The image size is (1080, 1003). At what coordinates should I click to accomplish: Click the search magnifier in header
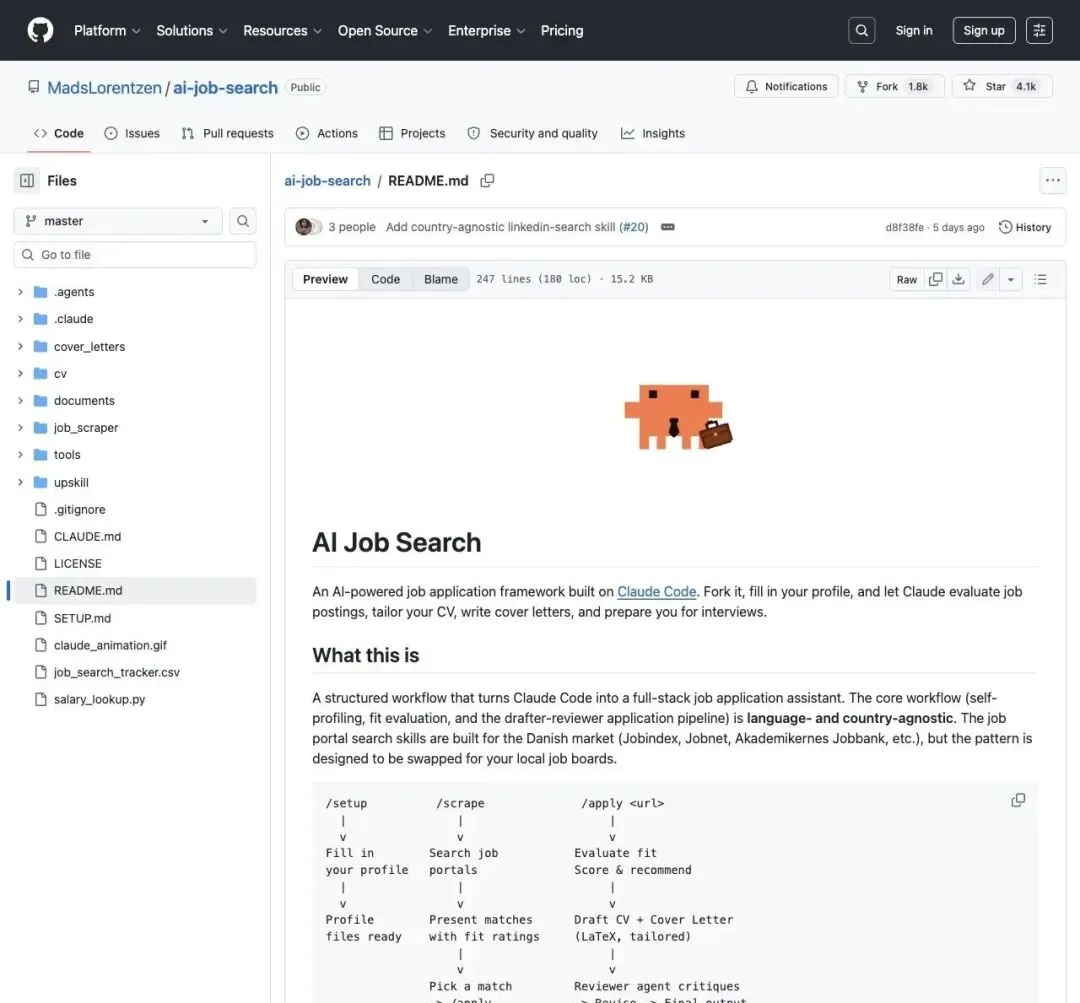(861, 30)
